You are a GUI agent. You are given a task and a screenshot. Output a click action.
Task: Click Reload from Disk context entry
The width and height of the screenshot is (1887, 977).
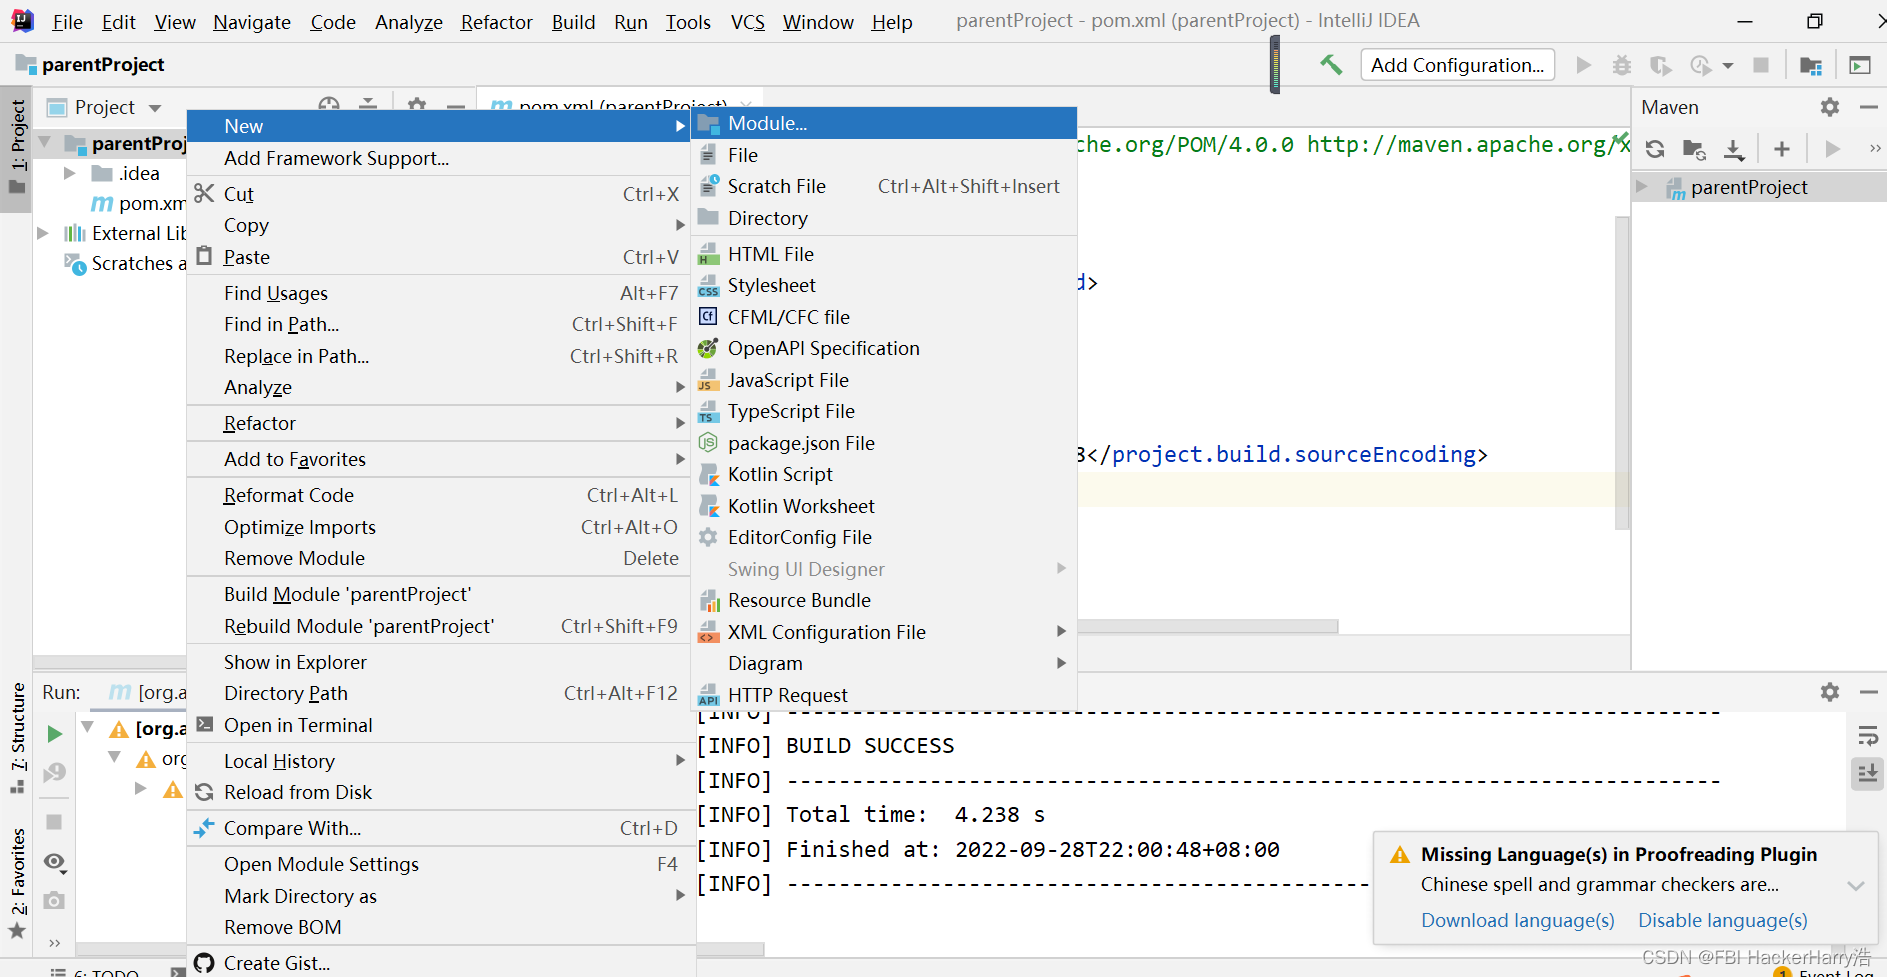point(440,792)
